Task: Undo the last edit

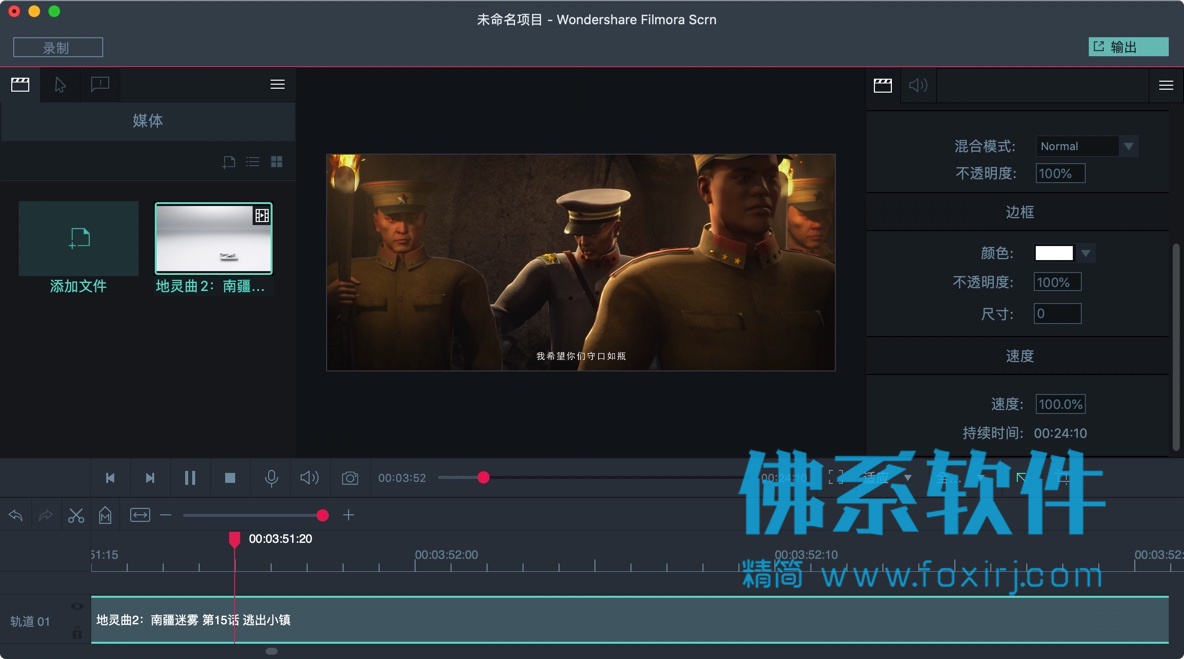Action: pos(16,516)
